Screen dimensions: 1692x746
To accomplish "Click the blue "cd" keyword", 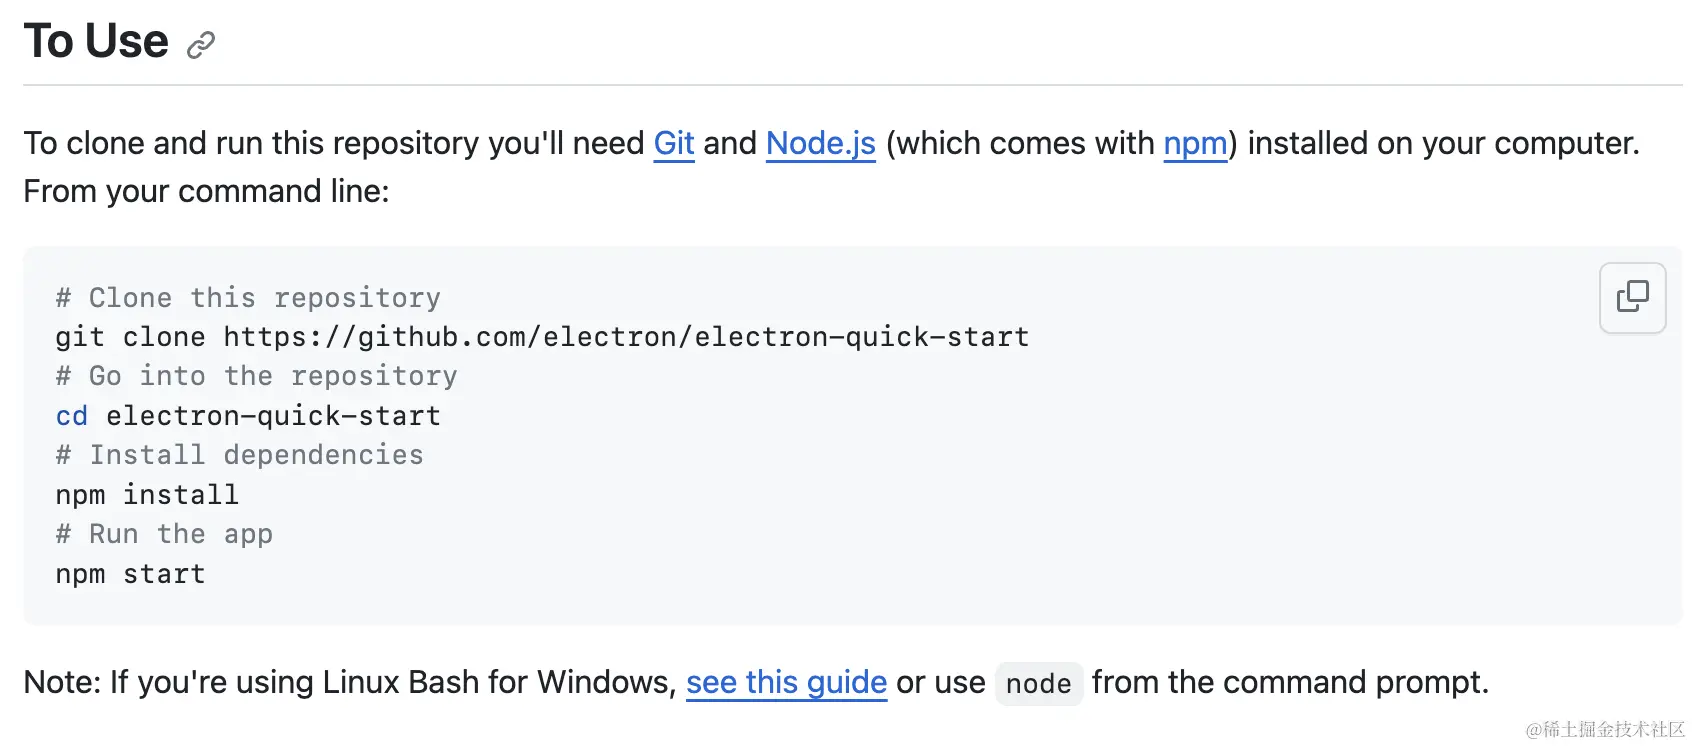I will coord(72,416).
